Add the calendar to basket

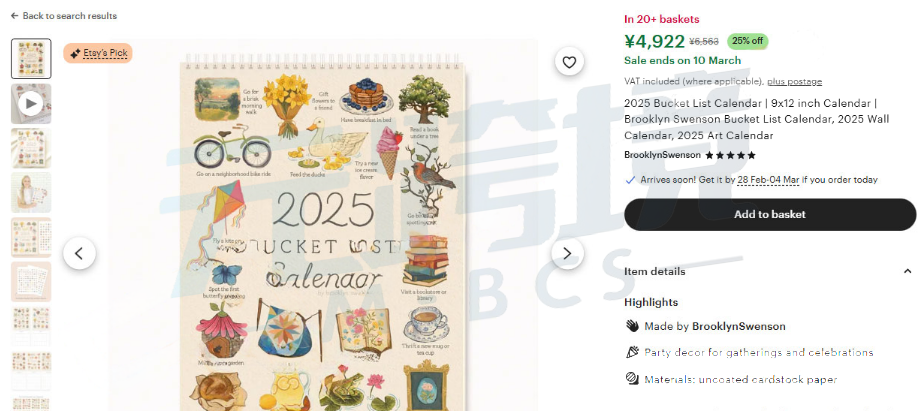[x=770, y=214]
